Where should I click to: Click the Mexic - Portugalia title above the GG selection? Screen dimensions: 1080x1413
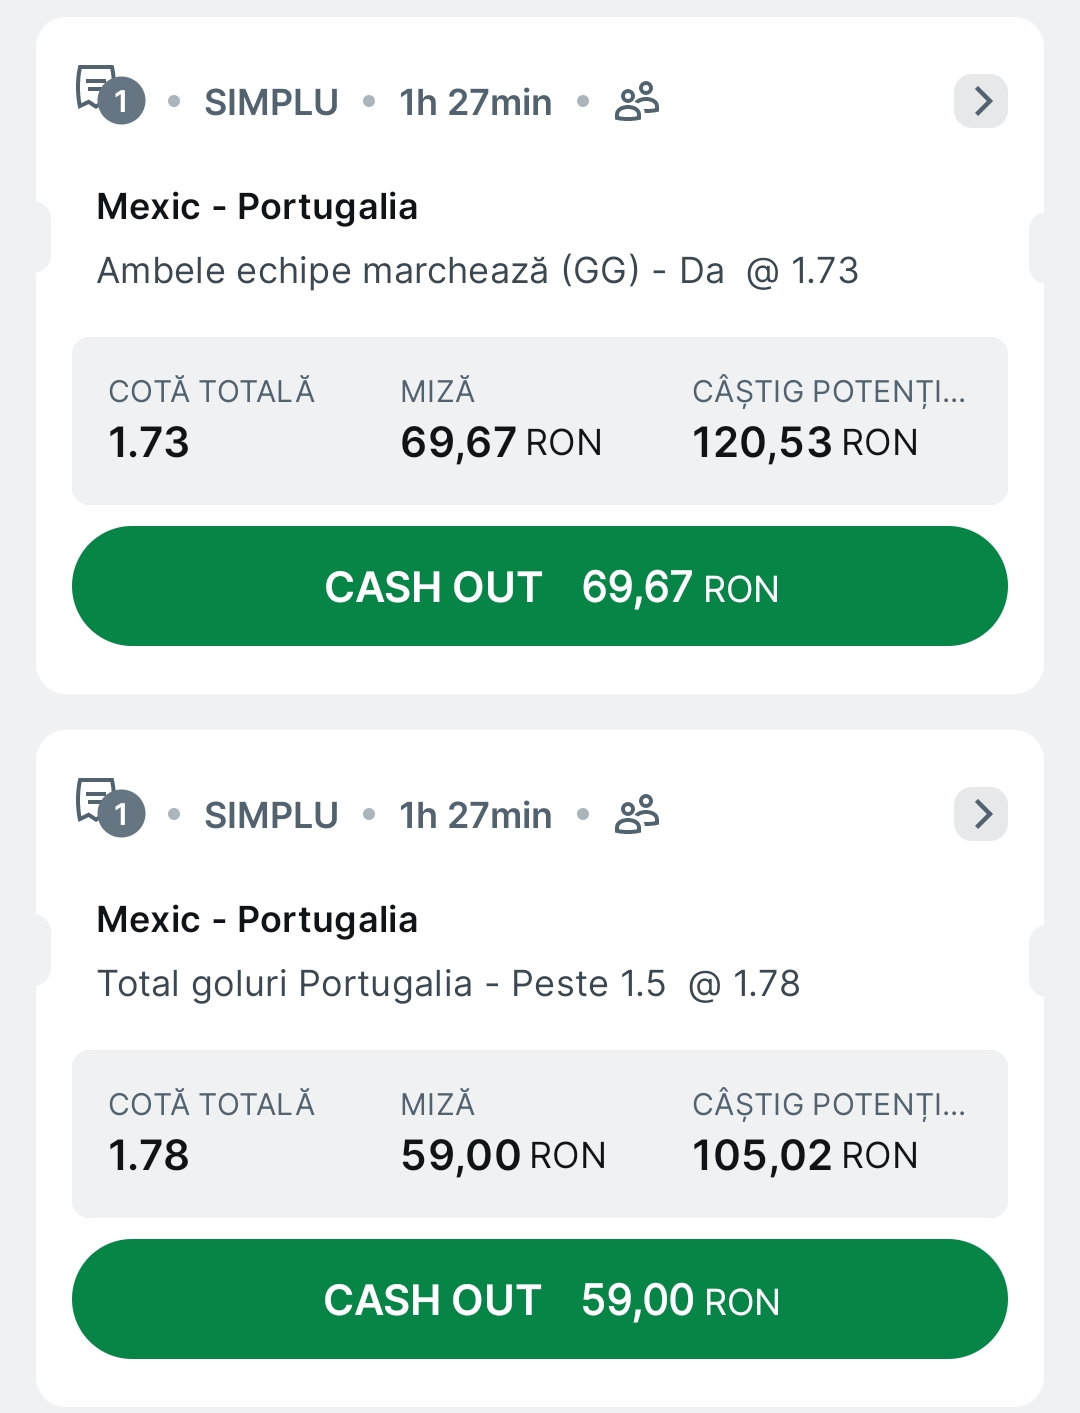(257, 207)
